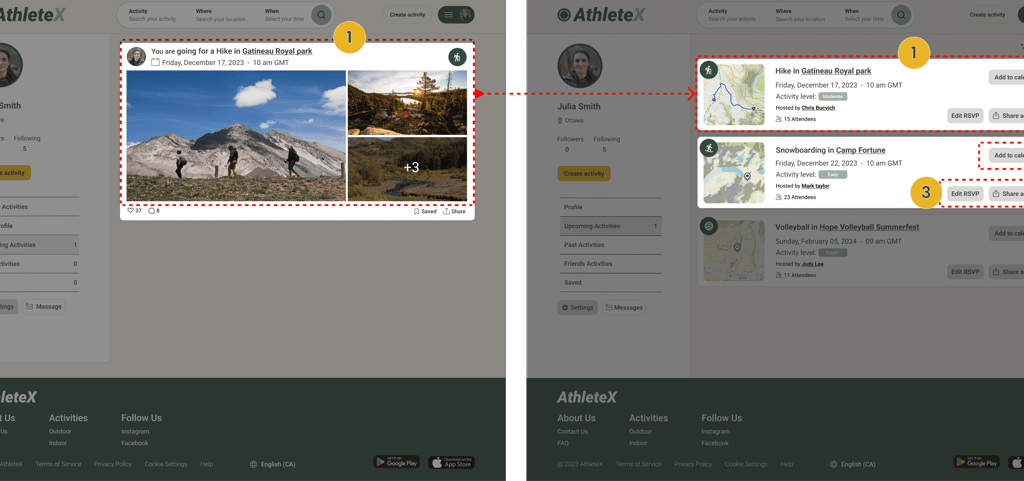
Task: Click the 15 Attendees icon on Hike card
Action: (x=778, y=119)
